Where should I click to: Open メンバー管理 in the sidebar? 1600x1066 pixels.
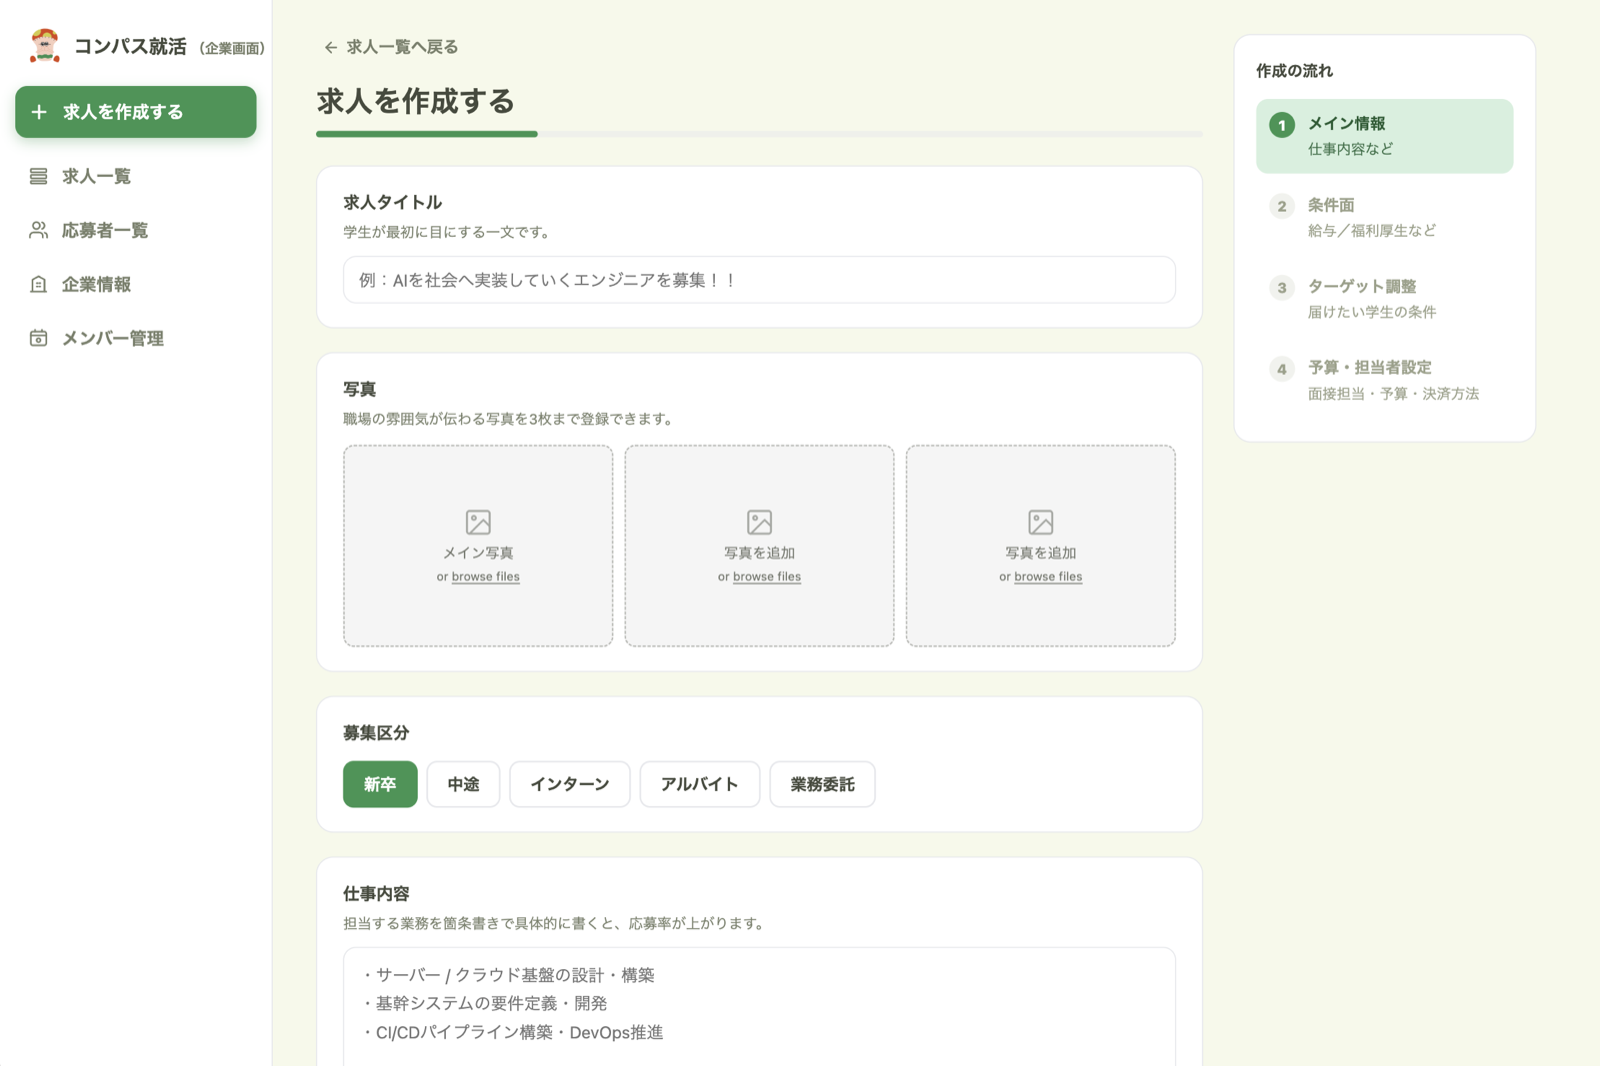136,338
